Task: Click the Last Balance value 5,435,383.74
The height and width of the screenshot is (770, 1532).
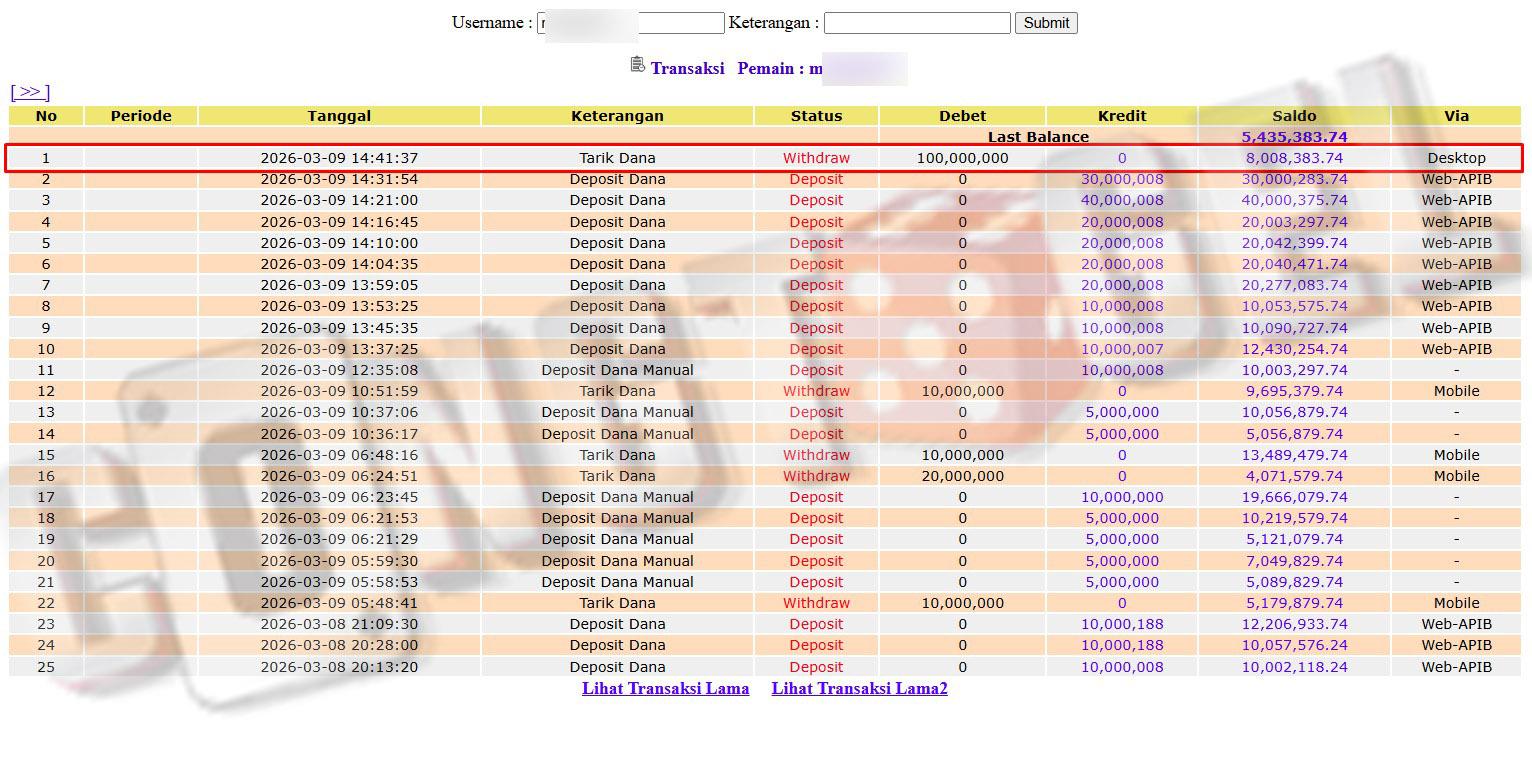Action: click(1293, 137)
